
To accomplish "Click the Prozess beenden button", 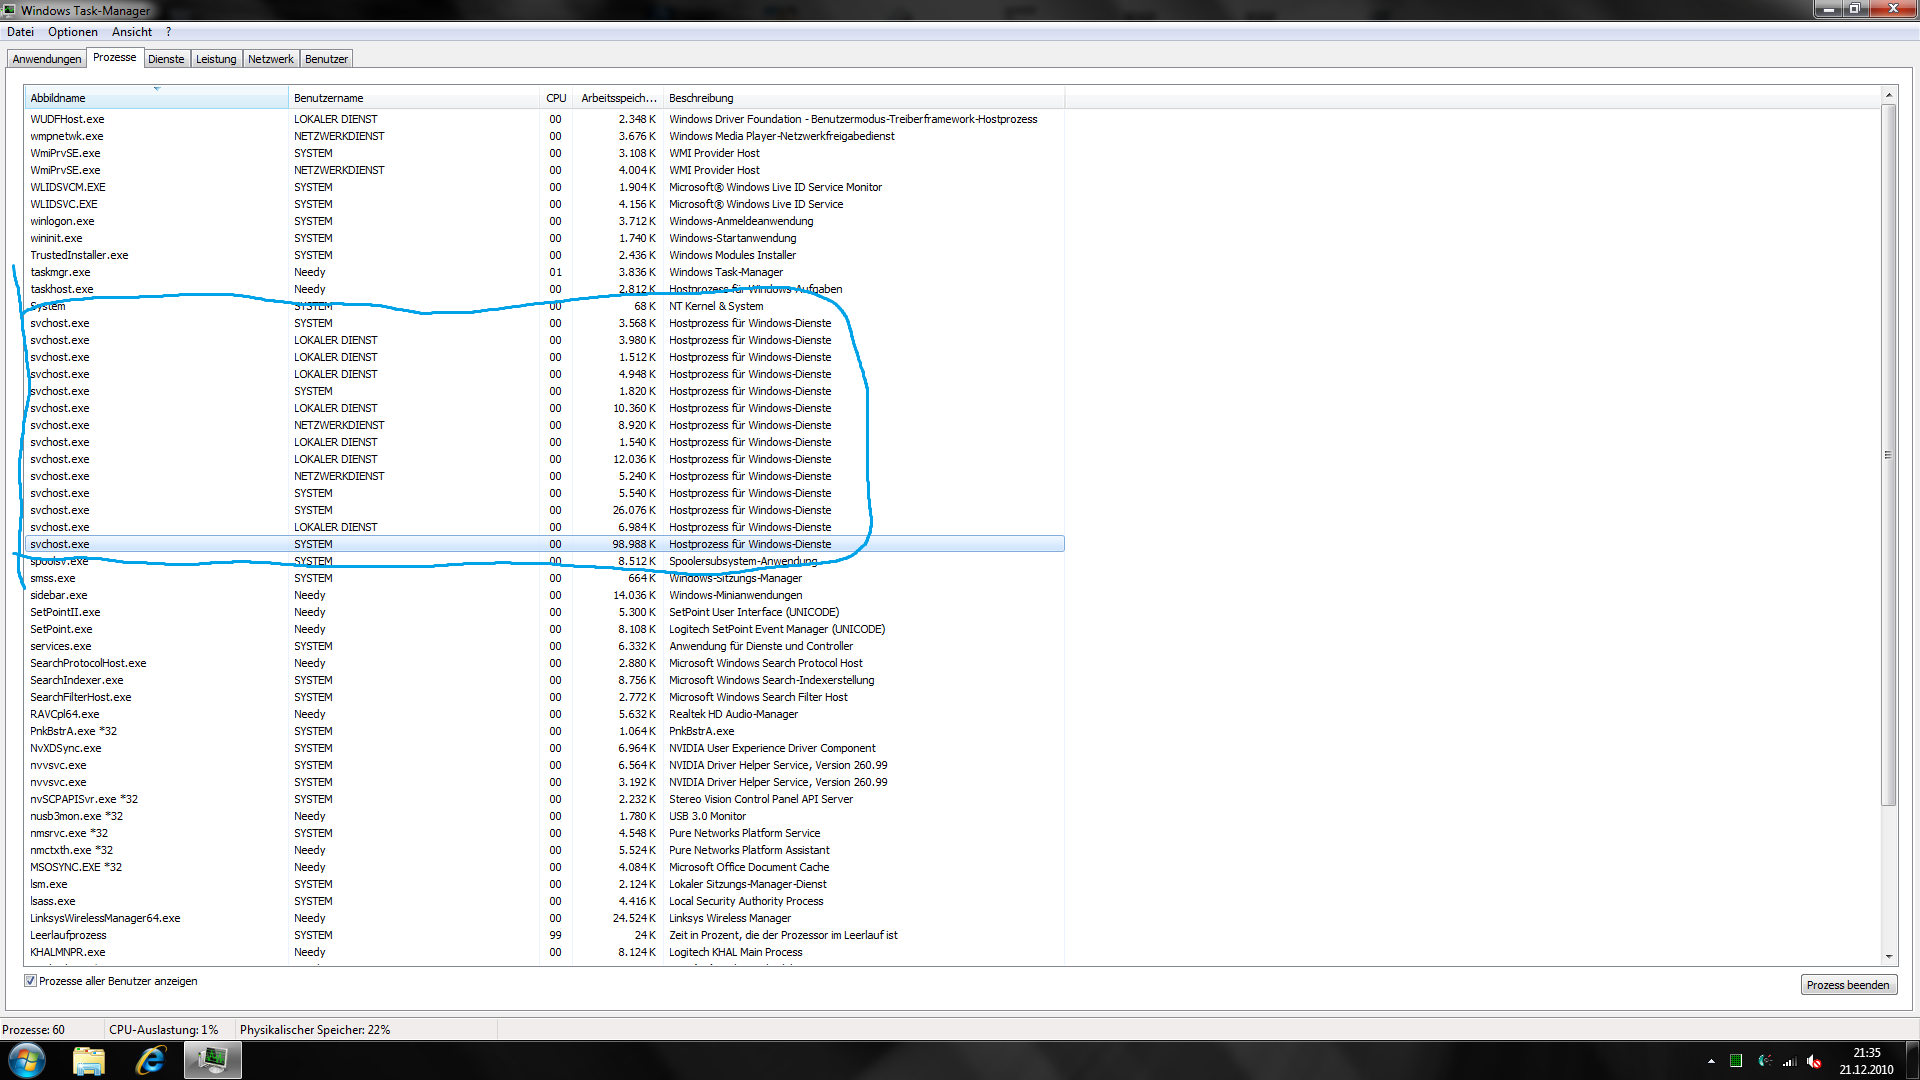I will click(x=1847, y=985).
